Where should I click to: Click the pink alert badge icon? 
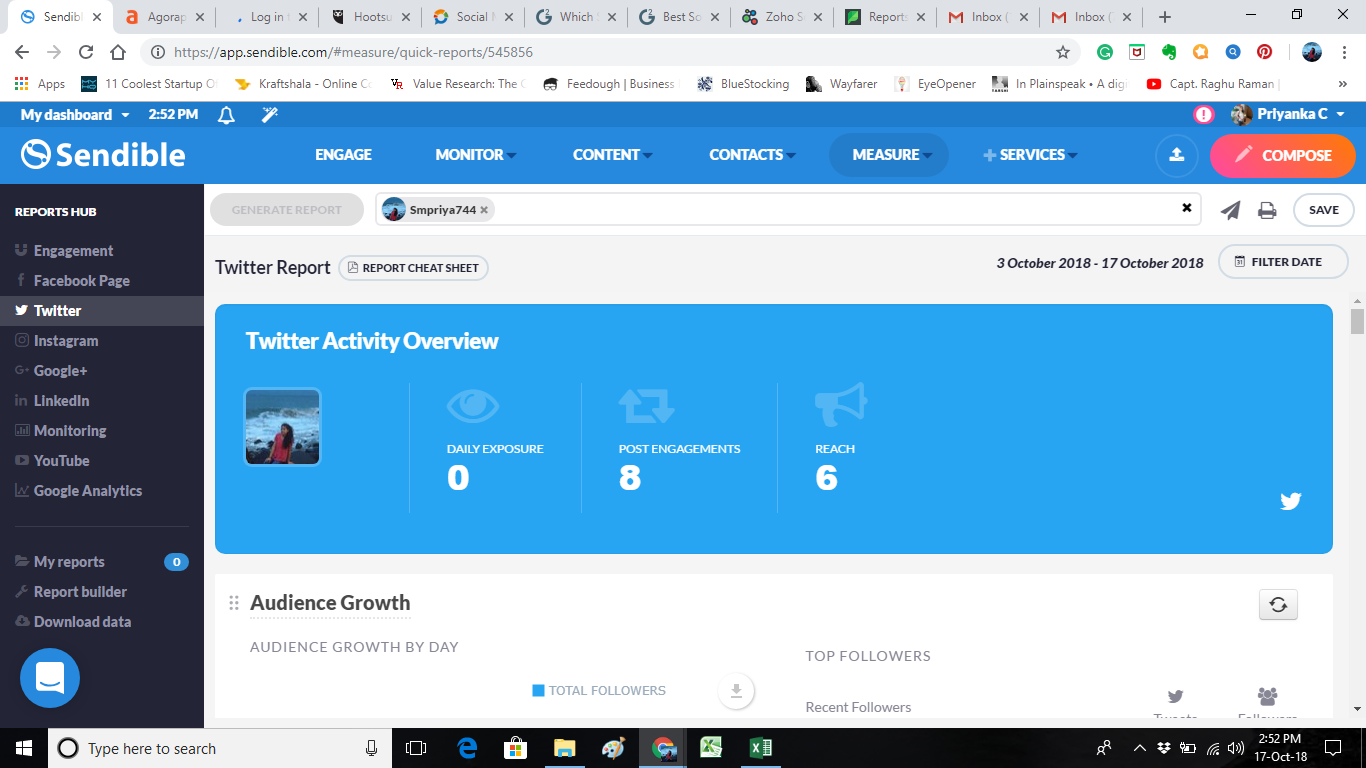[x=1204, y=114]
